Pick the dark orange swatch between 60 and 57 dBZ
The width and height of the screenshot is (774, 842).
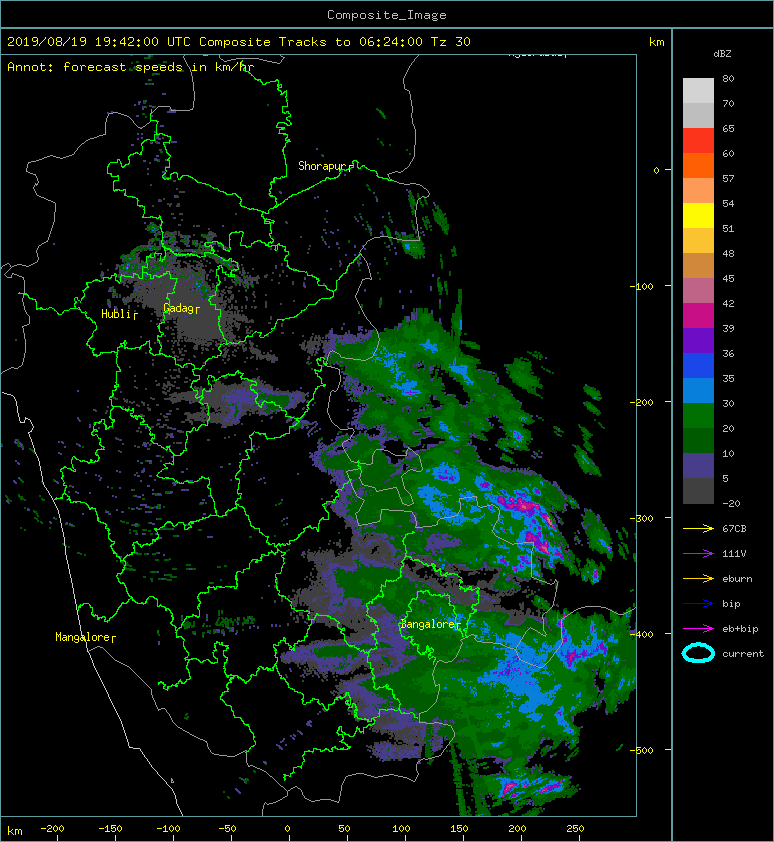(698, 165)
